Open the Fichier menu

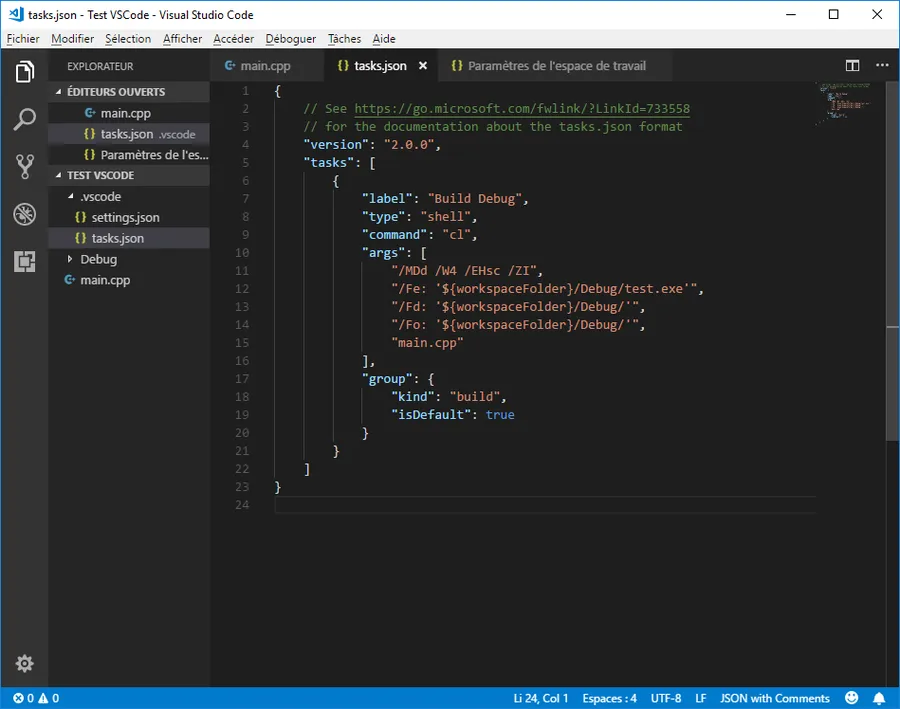coord(23,38)
